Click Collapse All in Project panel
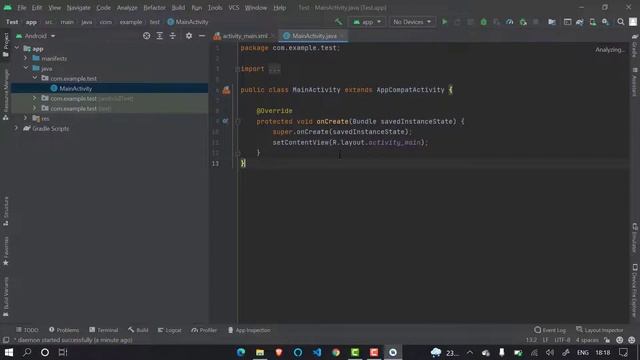This screenshot has height=360, width=640. click(x=173, y=36)
